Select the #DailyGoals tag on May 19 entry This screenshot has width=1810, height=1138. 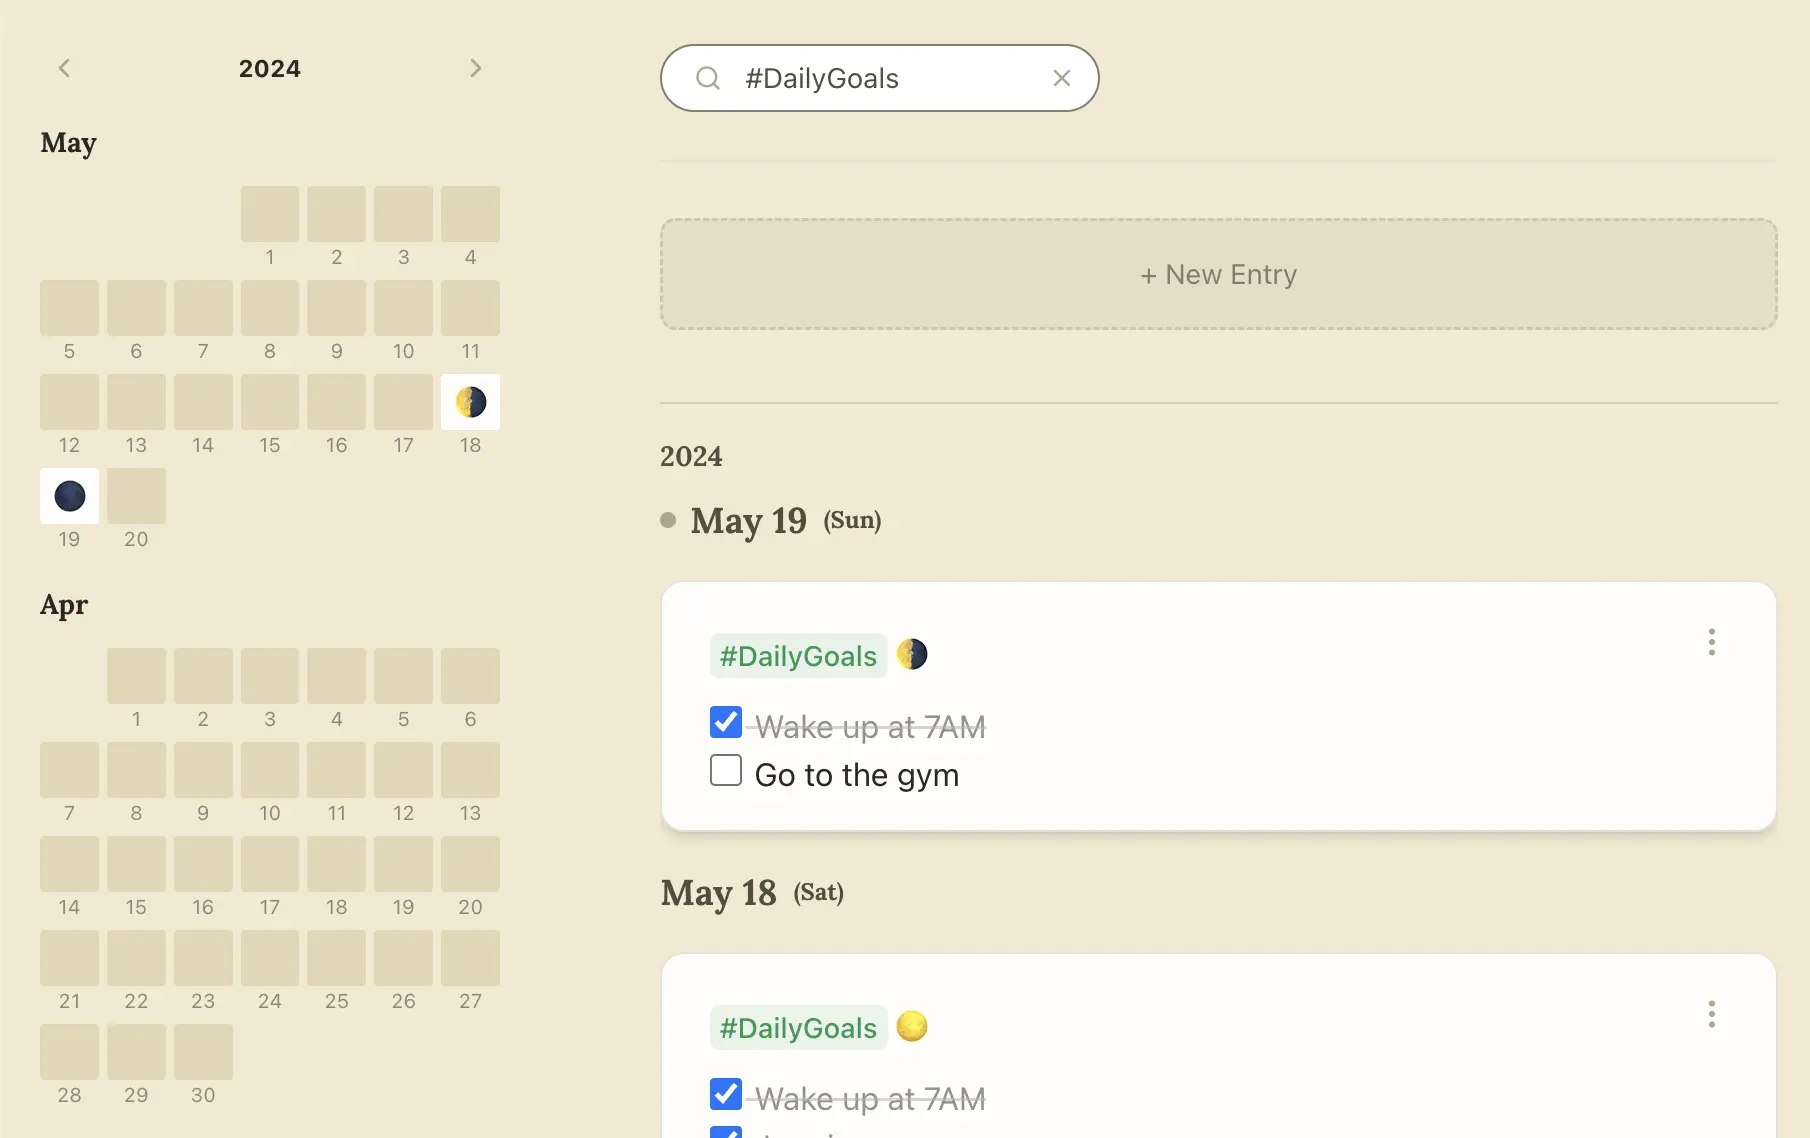(x=797, y=655)
